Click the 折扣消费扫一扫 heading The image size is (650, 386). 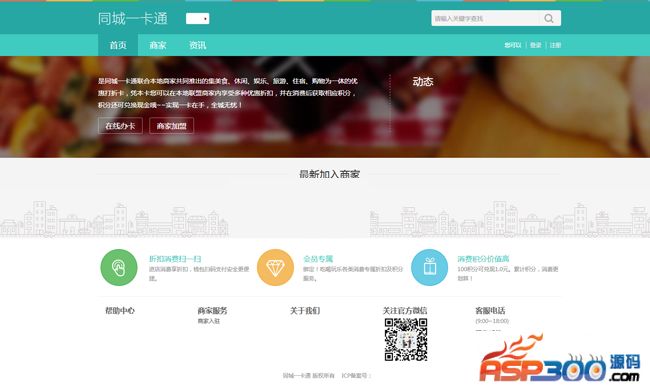175,259
